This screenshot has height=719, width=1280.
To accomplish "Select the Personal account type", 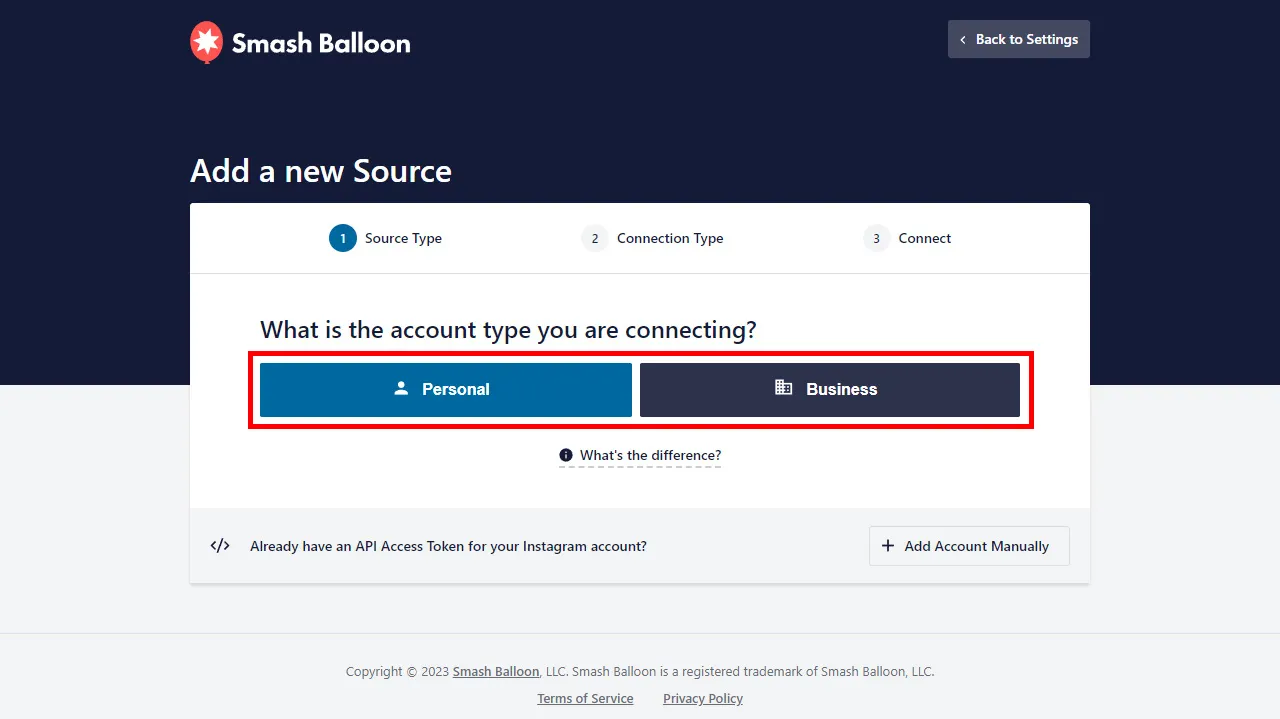I will 446,389.
